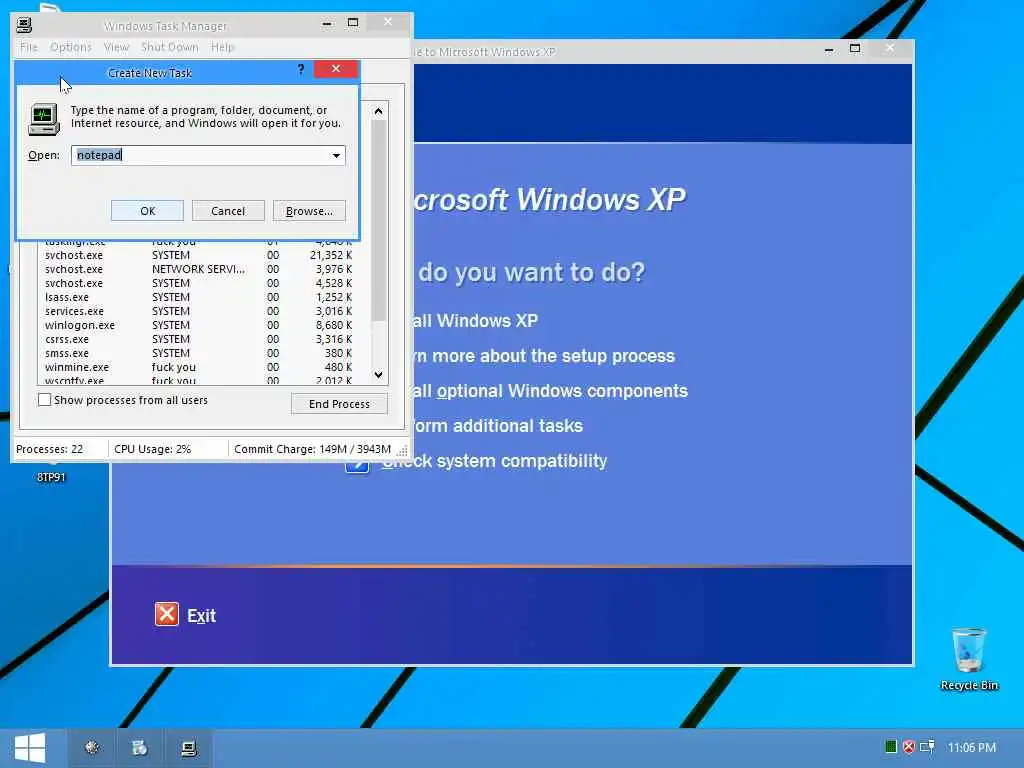Click the network connection tray icon
This screenshot has width=1024, height=768.
click(927, 746)
